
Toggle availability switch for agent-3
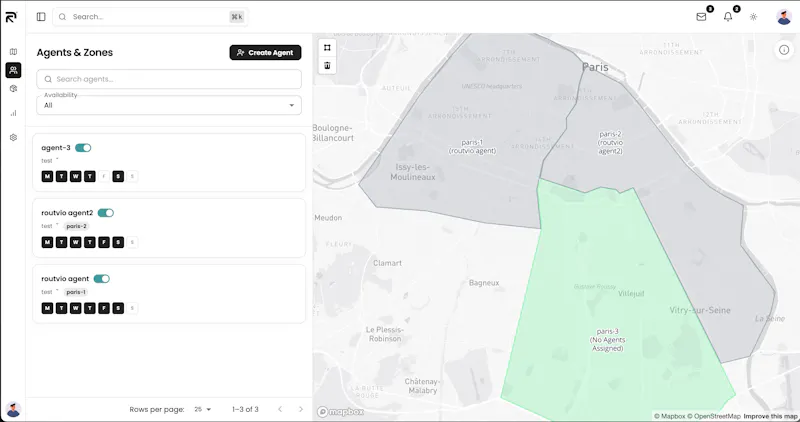83,148
